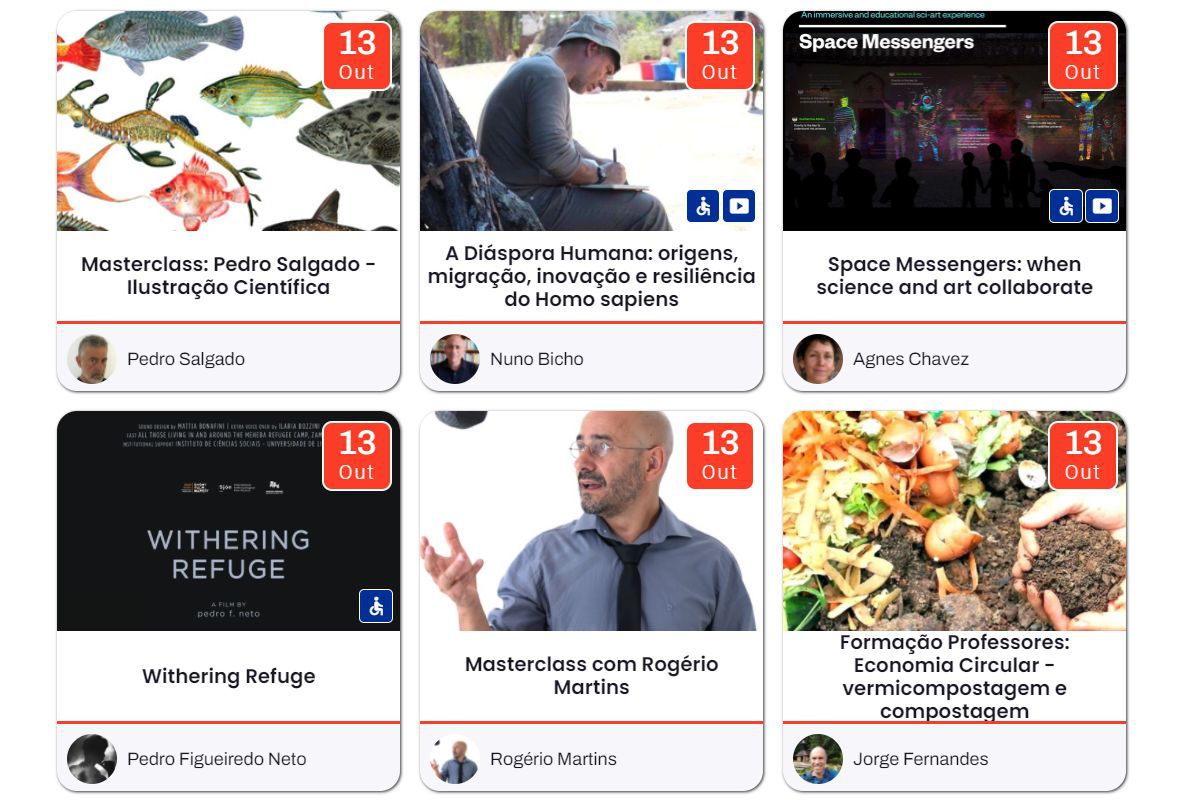Click Agnes Chavez's avatar photo
Screen dimensions: 1180x806
pos(817,359)
